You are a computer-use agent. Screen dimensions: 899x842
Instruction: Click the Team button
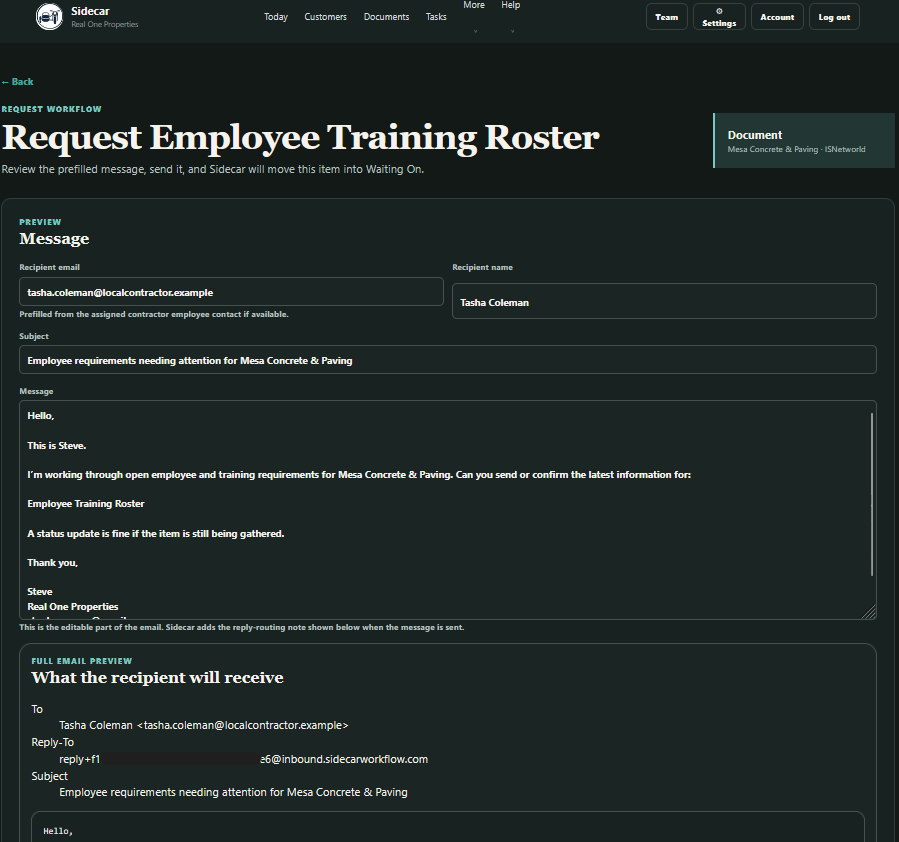click(x=666, y=17)
